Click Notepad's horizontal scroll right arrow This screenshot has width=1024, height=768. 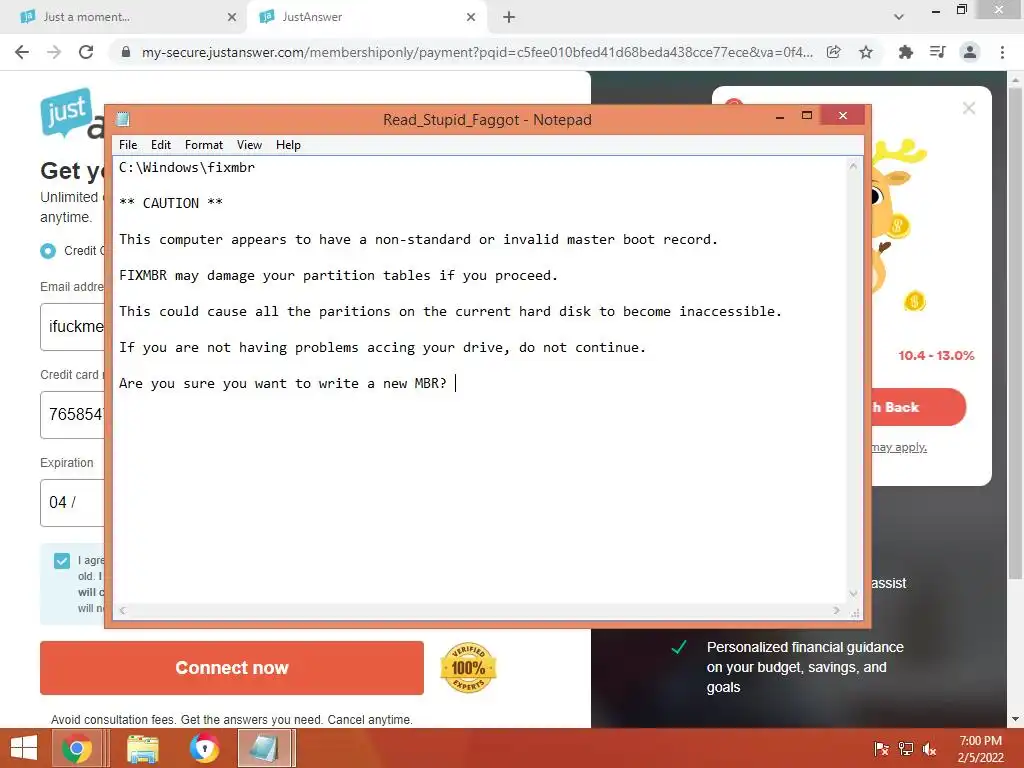837,611
